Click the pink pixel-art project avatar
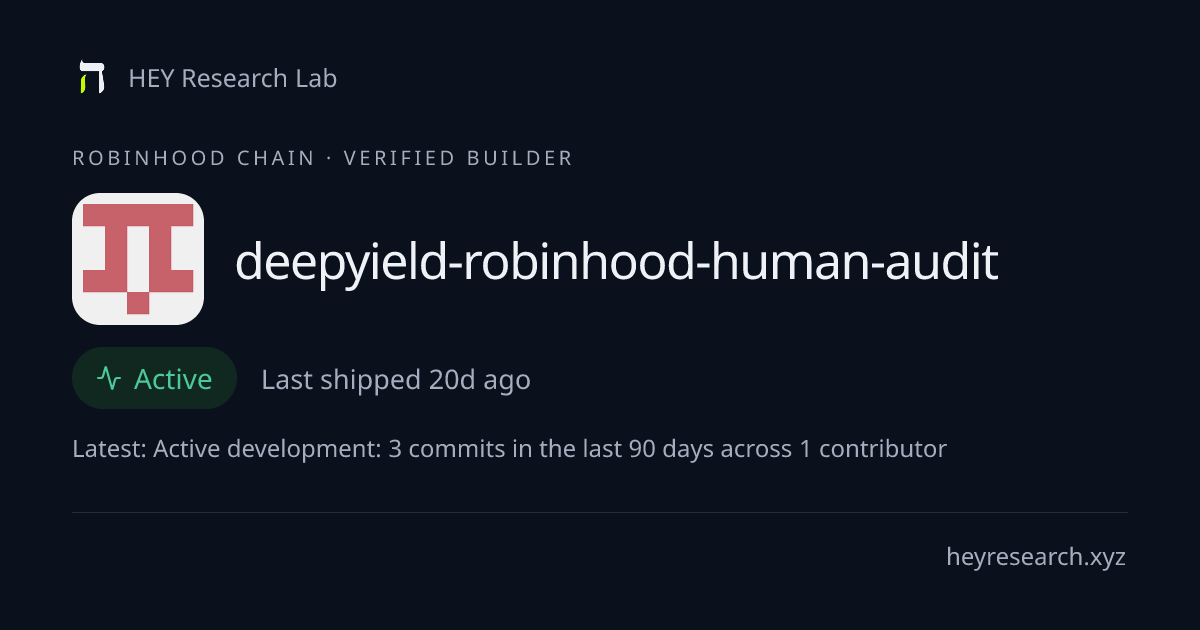1200x630 pixels. pyautogui.click(x=138, y=259)
